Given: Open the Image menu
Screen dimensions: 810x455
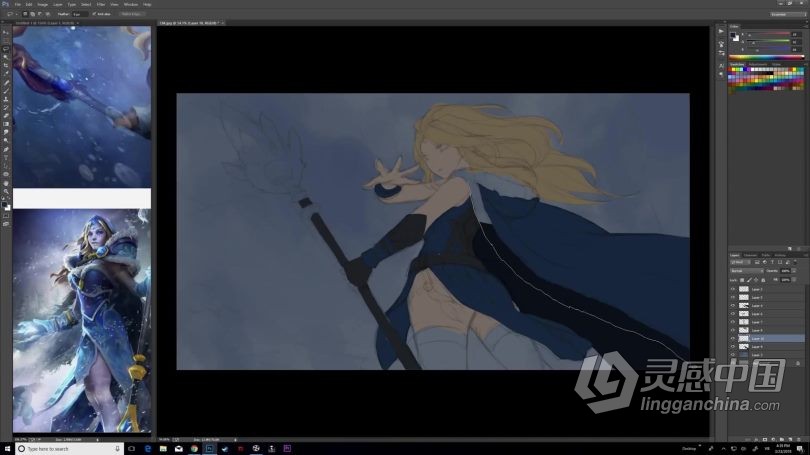Looking at the screenshot, I should point(43,4).
